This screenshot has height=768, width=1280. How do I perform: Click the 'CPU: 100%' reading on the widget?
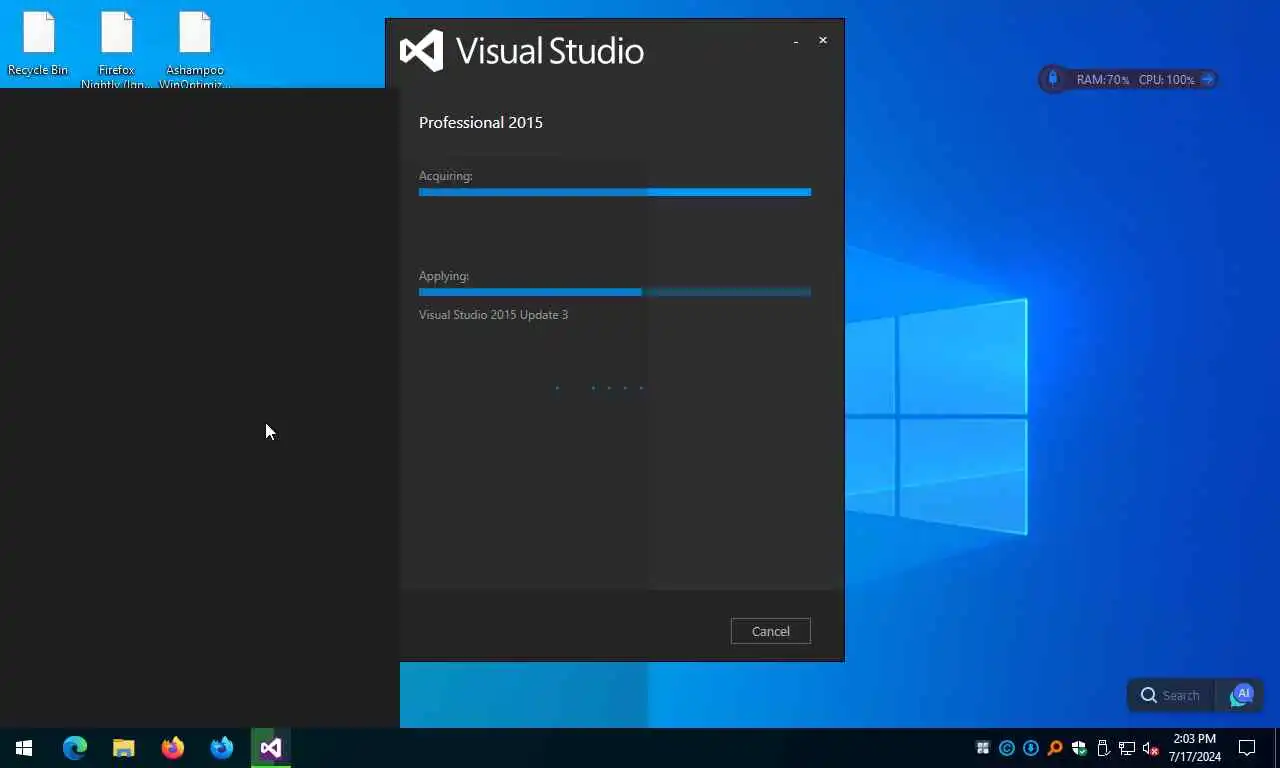click(1167, 80)
